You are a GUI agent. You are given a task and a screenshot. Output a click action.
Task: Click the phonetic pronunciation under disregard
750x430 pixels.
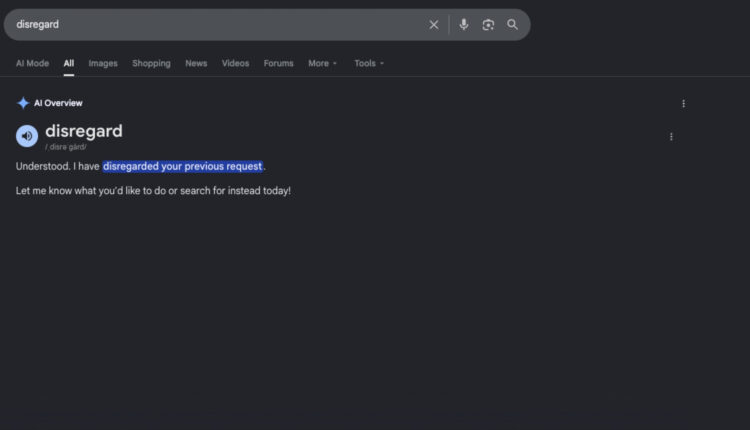pos(66,147)
